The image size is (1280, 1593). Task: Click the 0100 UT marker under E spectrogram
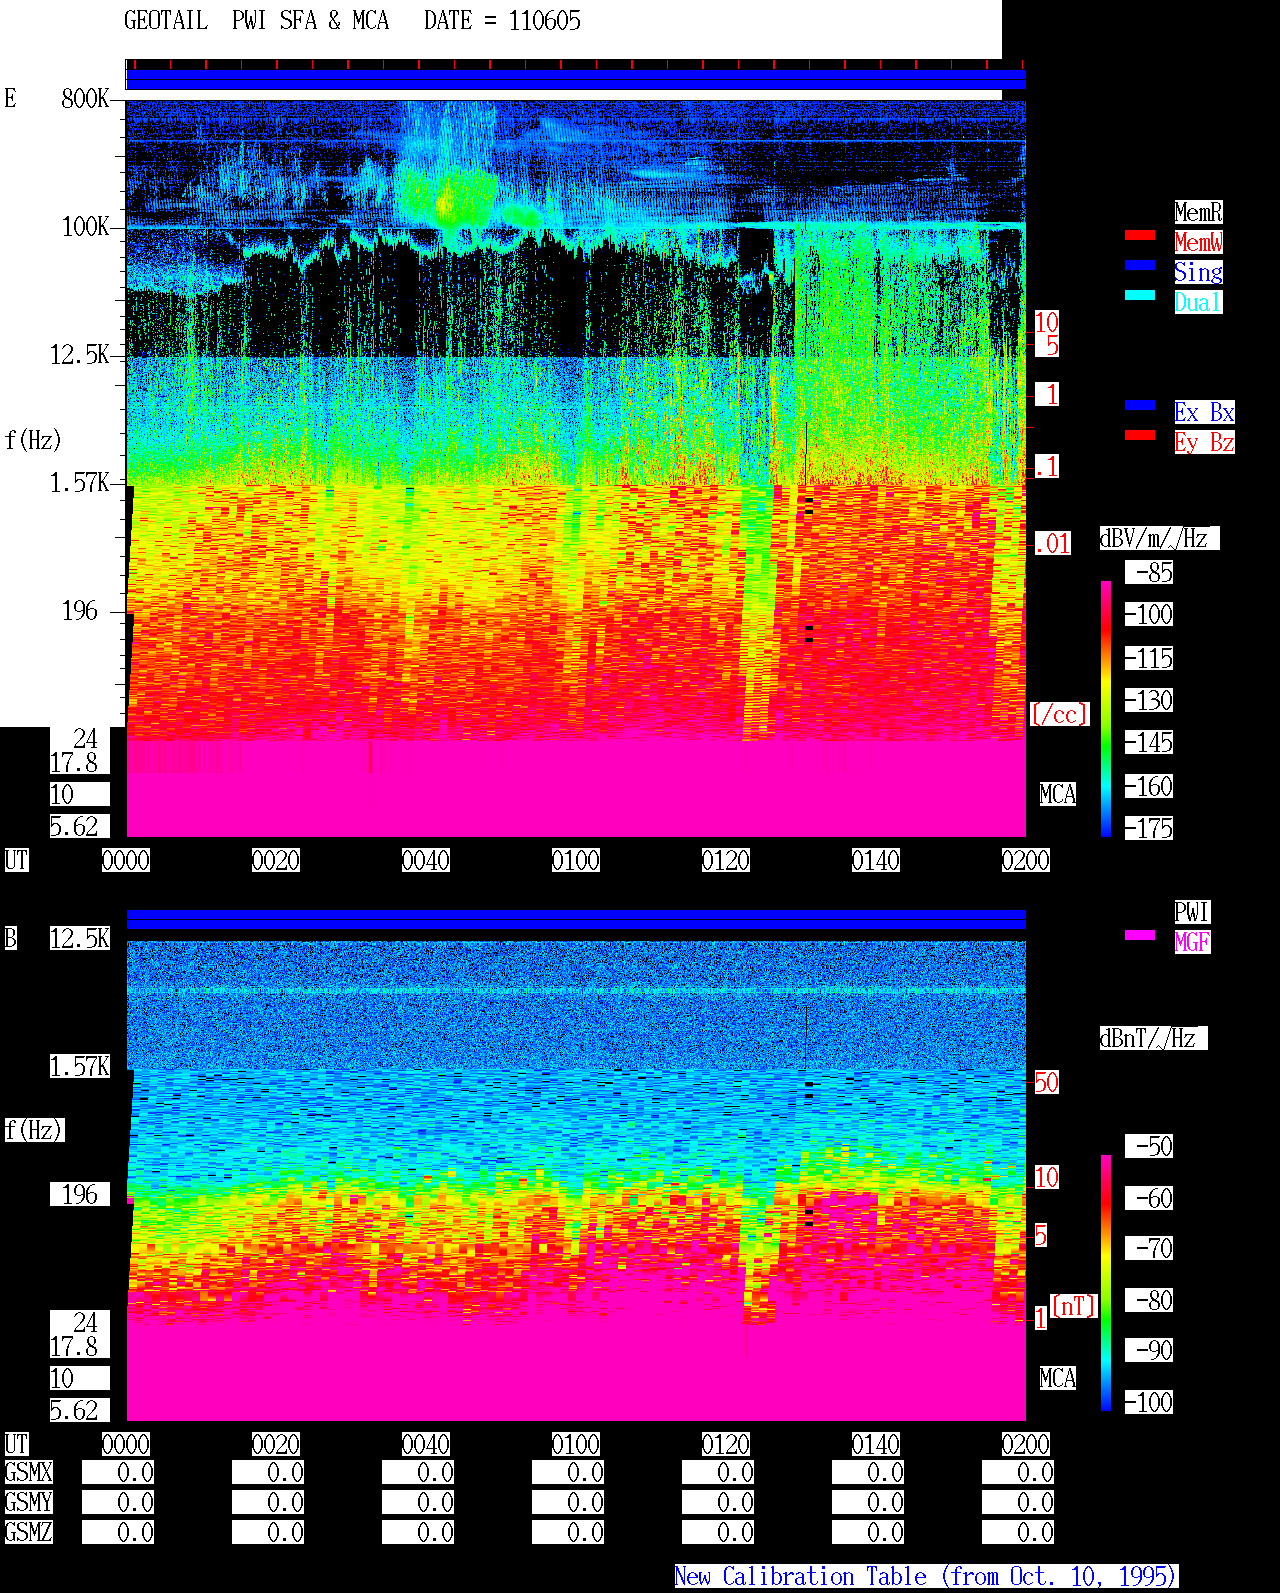pyautogui.click(x=576, y=860)
